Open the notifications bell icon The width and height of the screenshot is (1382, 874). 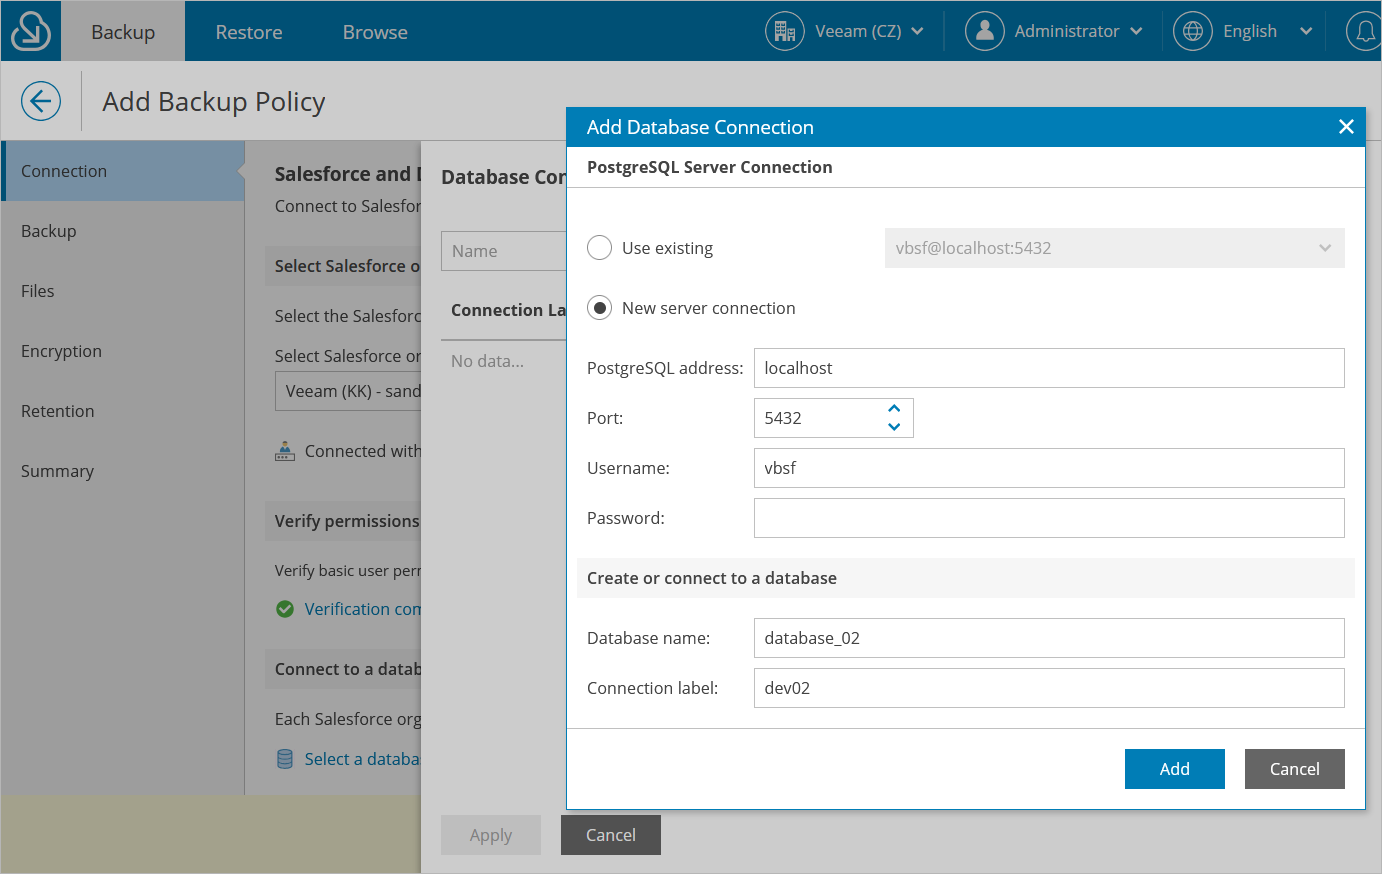1365,31
